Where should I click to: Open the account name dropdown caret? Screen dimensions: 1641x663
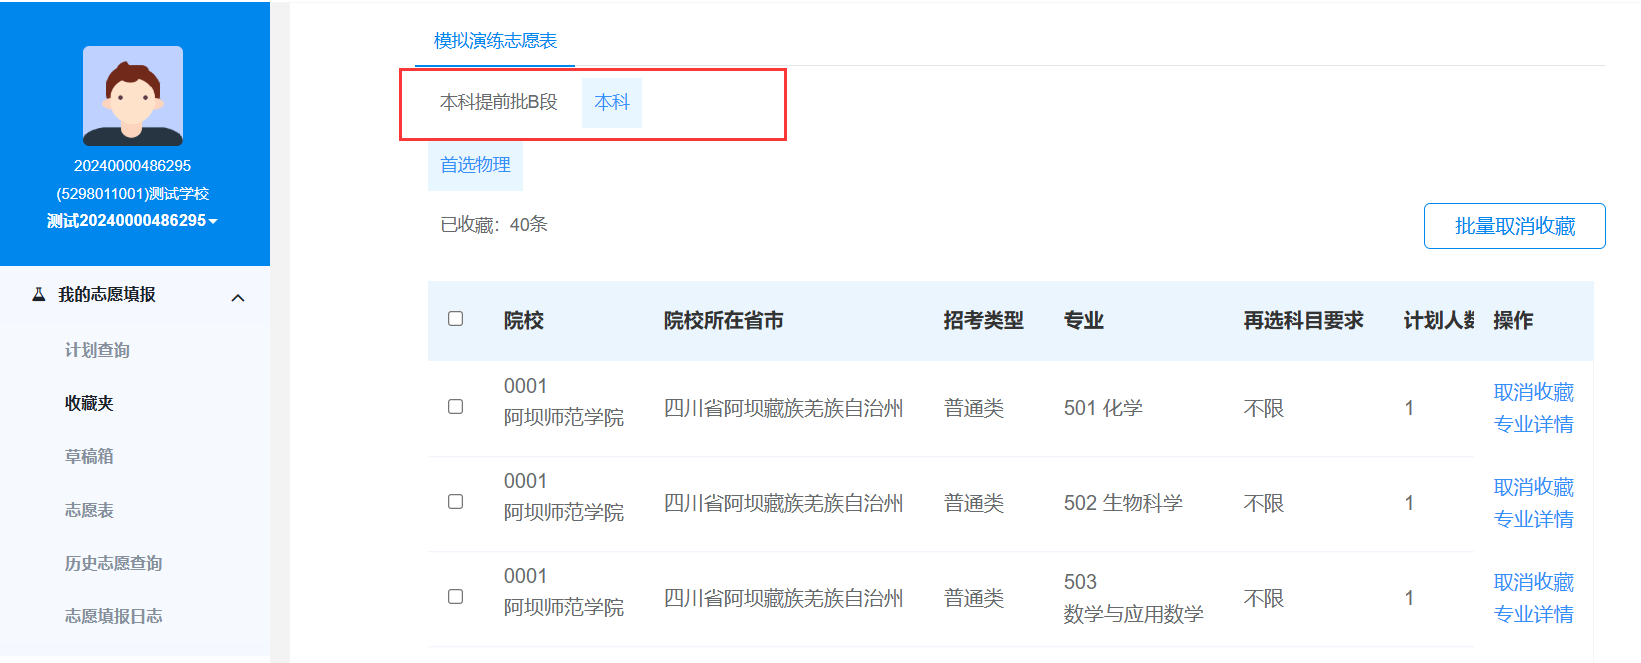(x=213, y=221)
